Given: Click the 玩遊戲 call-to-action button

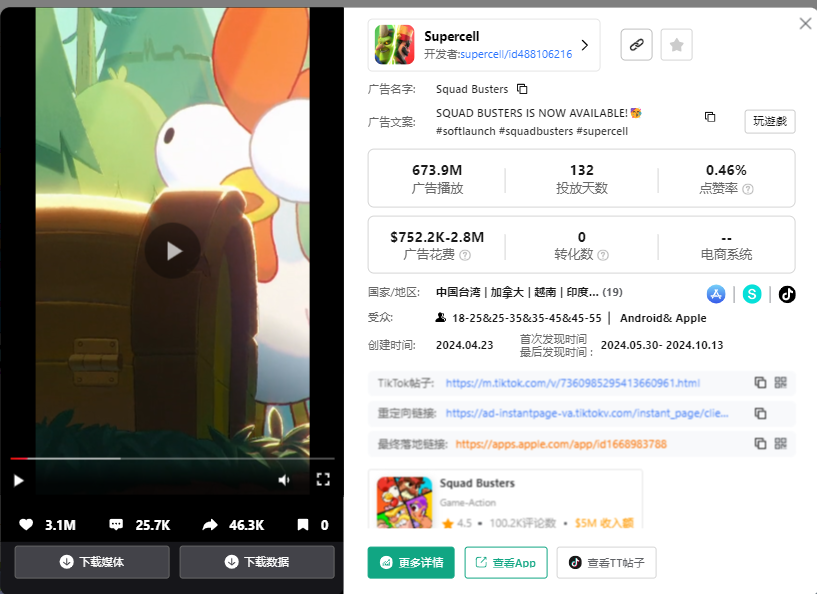Looking at the screenshot, I should [770, 121].
